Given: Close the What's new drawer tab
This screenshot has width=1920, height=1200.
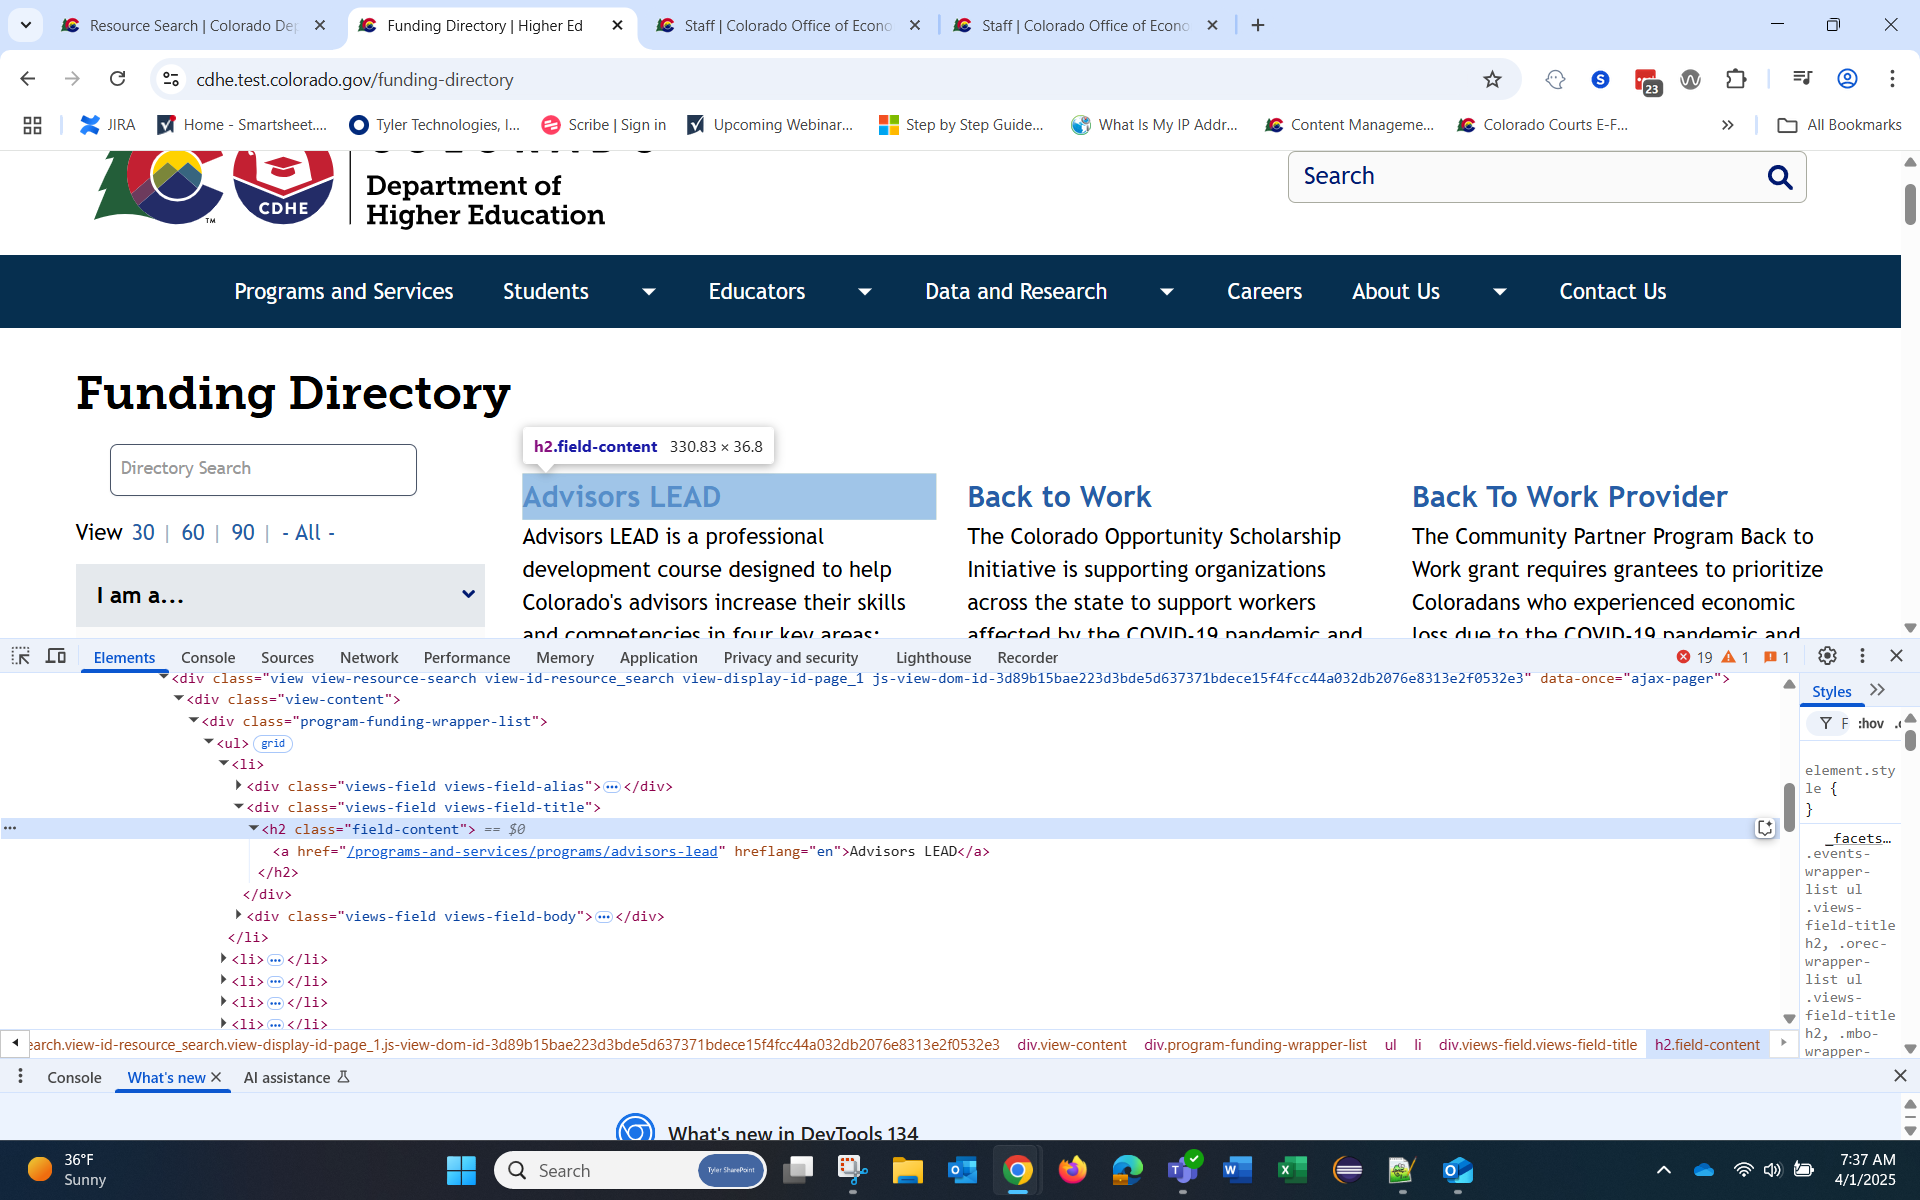Looking at the screenshot, I should [216, 1077].
